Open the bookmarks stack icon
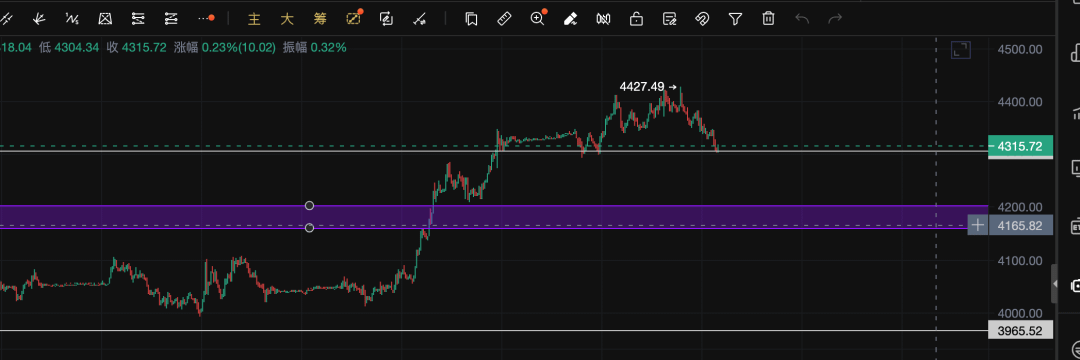Image resolution: width=1080 pixels, height=360 pixels. (x=471, y=19)
